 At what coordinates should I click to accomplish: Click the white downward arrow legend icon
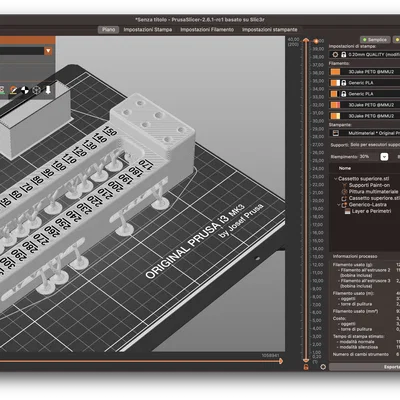click(x=48, y=90)
